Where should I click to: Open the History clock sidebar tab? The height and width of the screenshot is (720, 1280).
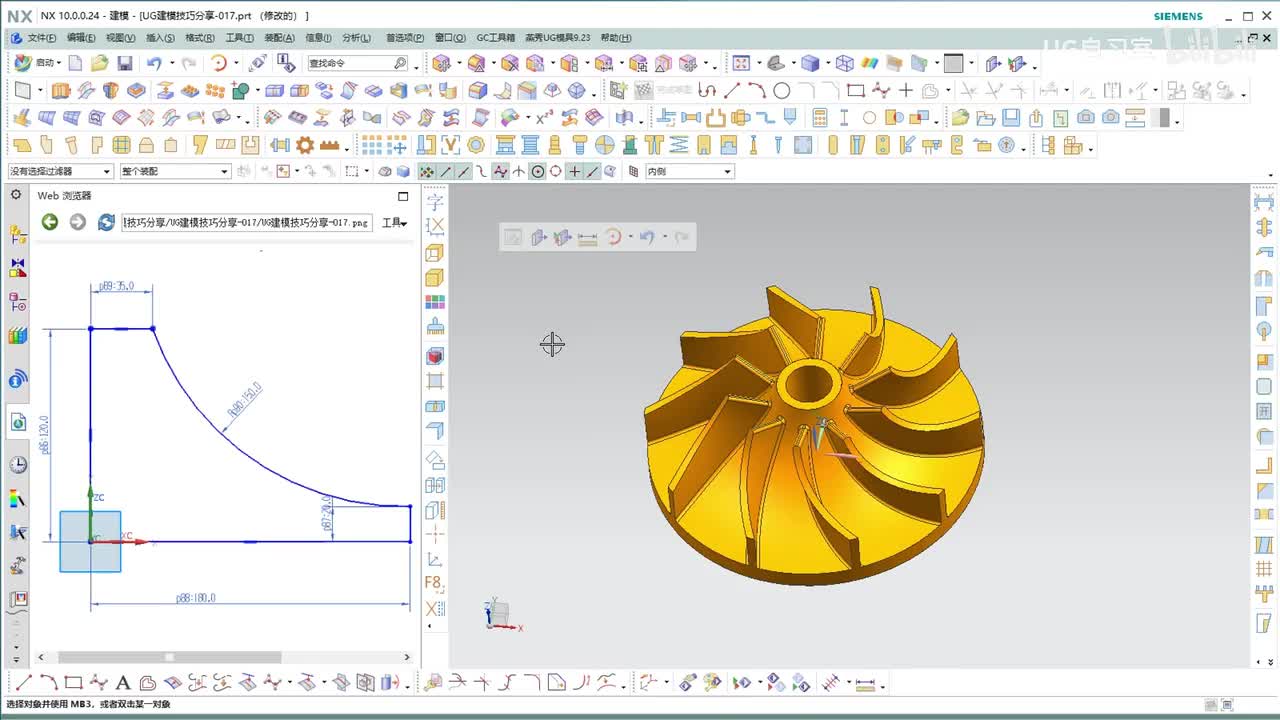click(x=17, y=465)
